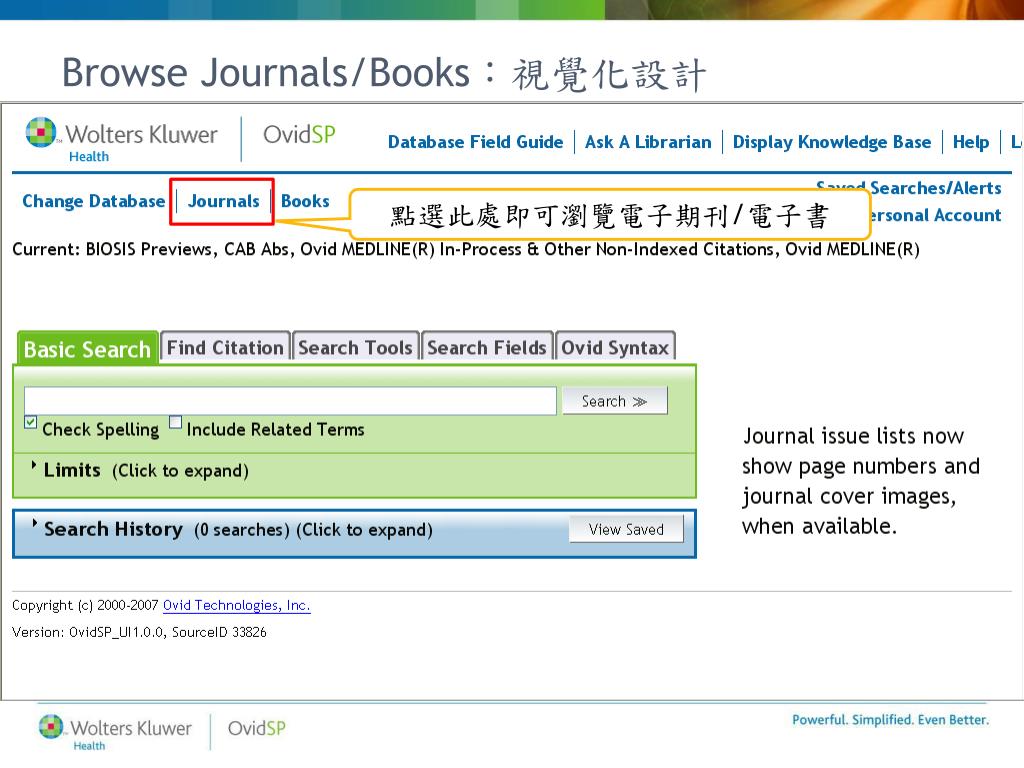
Task: Select the Basic Search tab
Action: pos(87,349)
